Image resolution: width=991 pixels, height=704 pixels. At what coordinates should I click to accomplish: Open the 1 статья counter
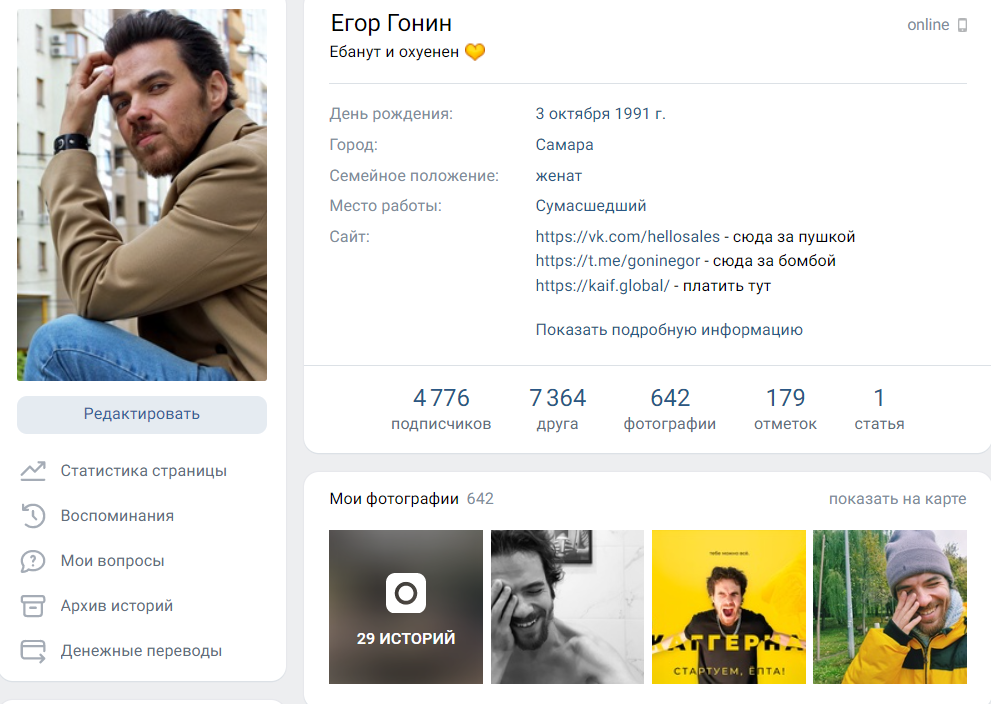pyautogui.click(x=879, y=409)
